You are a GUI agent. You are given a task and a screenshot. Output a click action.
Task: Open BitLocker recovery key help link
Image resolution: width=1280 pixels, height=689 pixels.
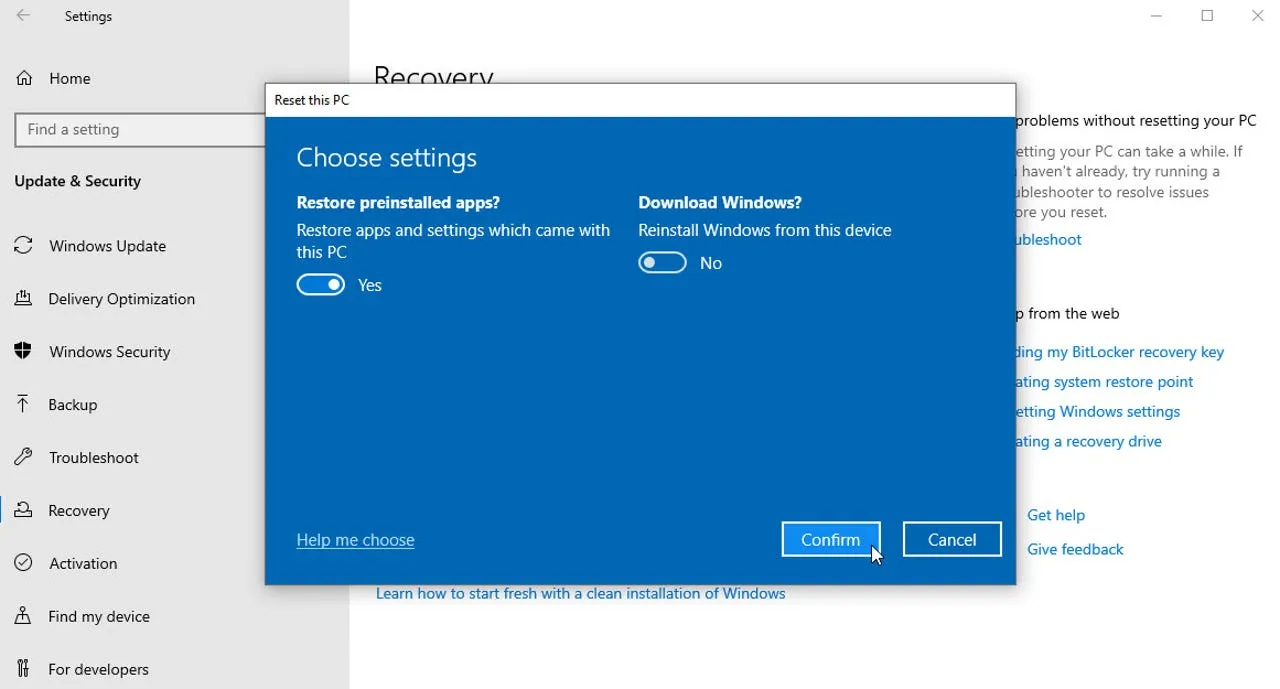[1119, 352]
